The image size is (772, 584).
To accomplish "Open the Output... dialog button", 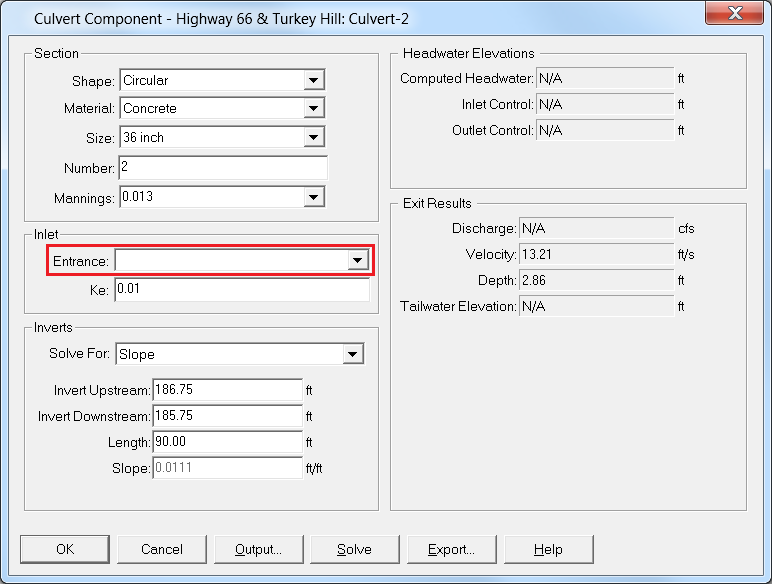I will point(258,549).
